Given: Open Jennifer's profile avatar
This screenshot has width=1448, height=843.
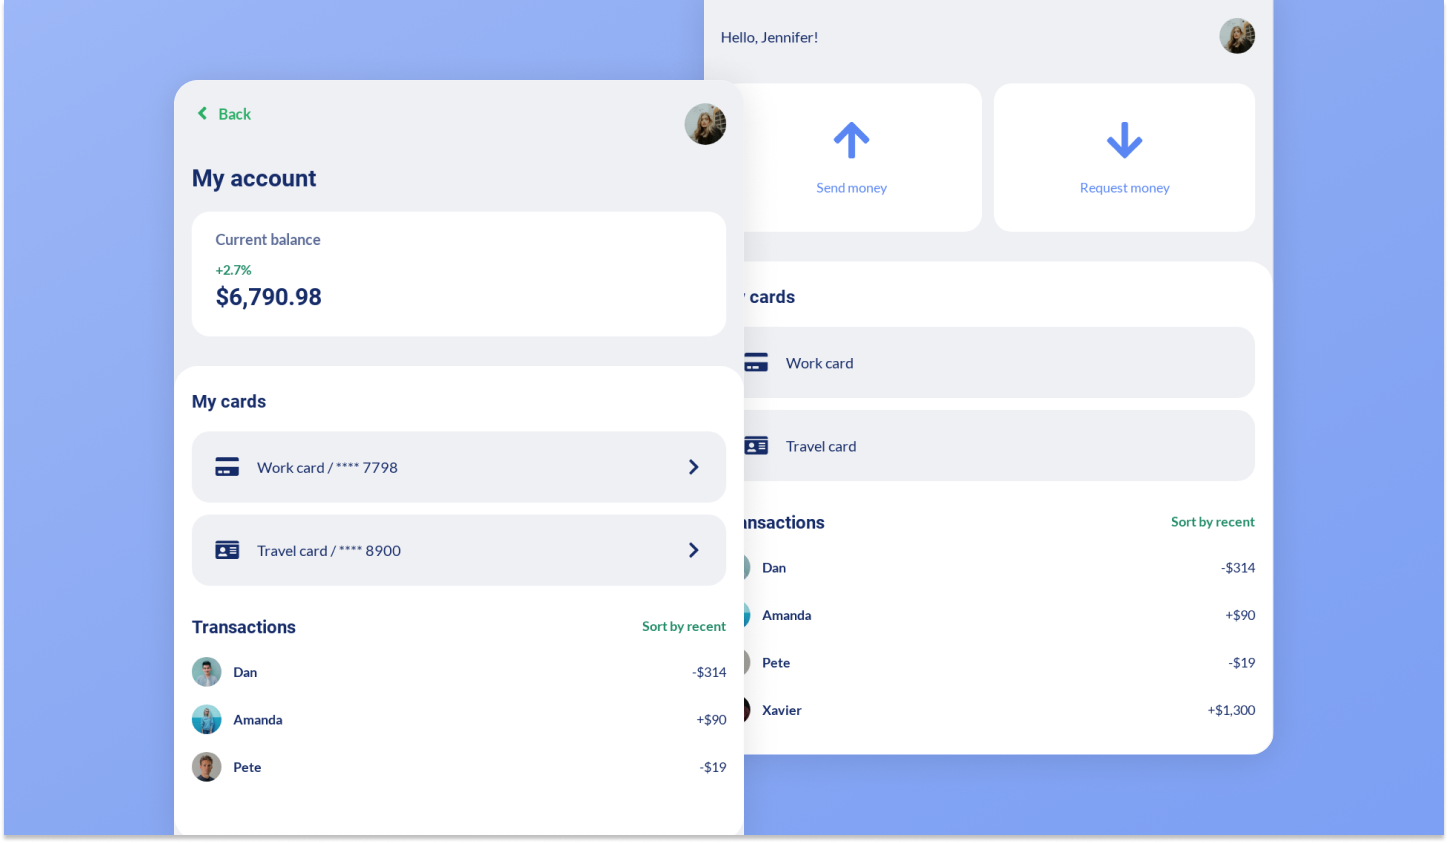Looking at the screenshot, I should pyautogui.click(x=1237, y=36).
